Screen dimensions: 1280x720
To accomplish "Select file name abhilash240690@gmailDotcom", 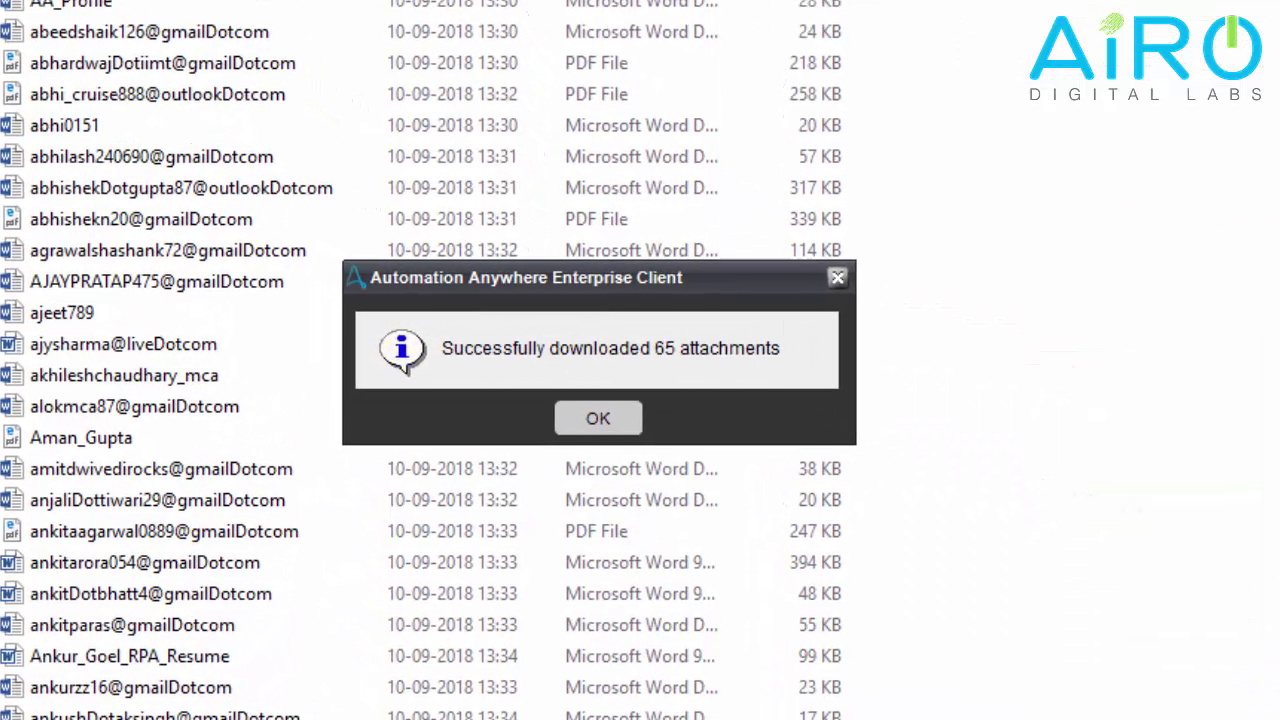I will 152,157.
